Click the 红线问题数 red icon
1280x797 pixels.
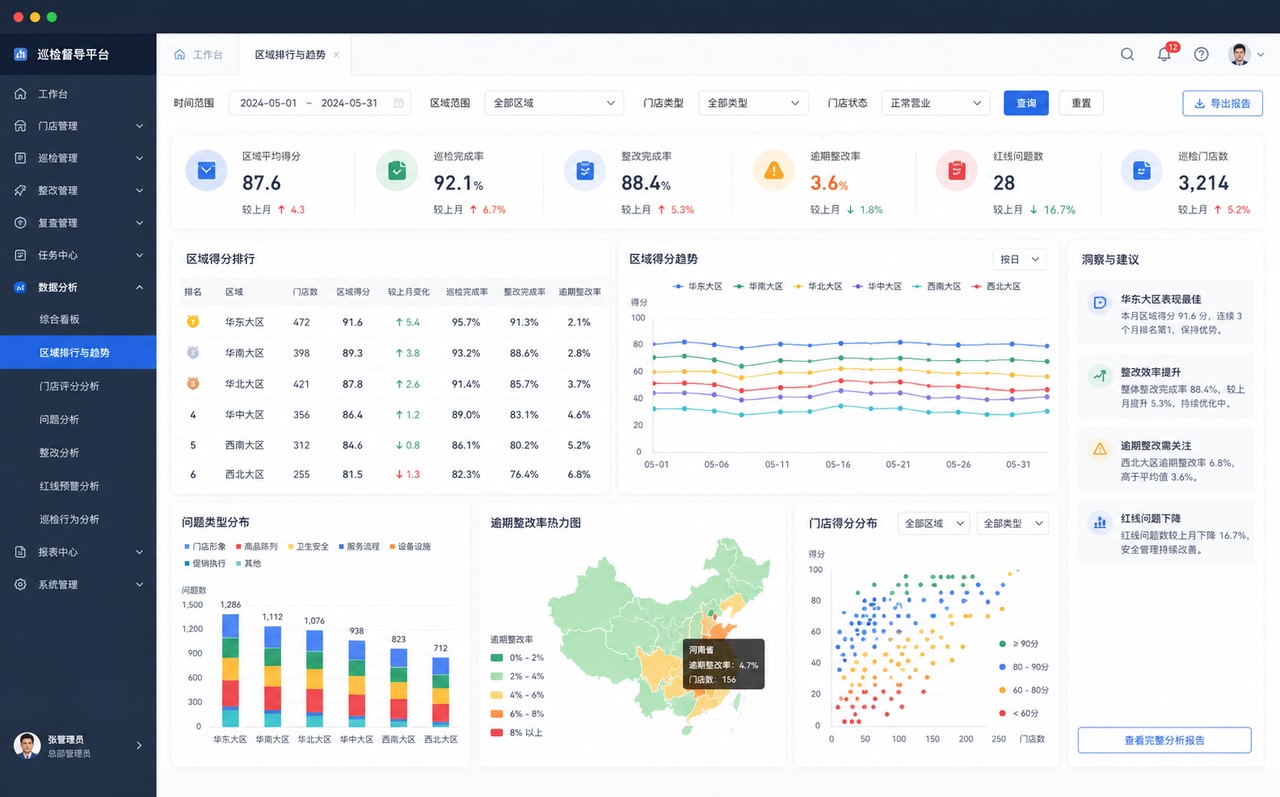coord(957,171)
